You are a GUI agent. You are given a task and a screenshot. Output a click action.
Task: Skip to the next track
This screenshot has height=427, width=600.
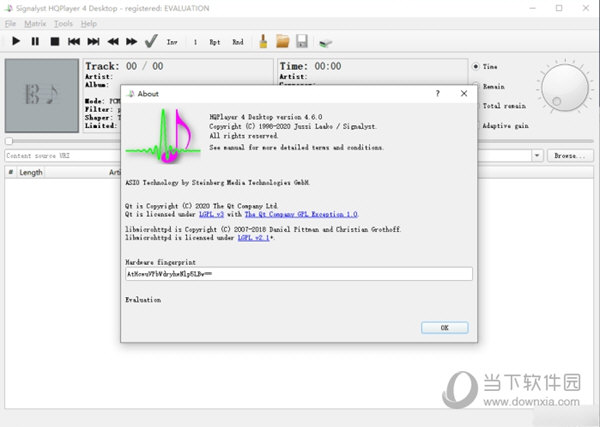(x=93, y=41)
